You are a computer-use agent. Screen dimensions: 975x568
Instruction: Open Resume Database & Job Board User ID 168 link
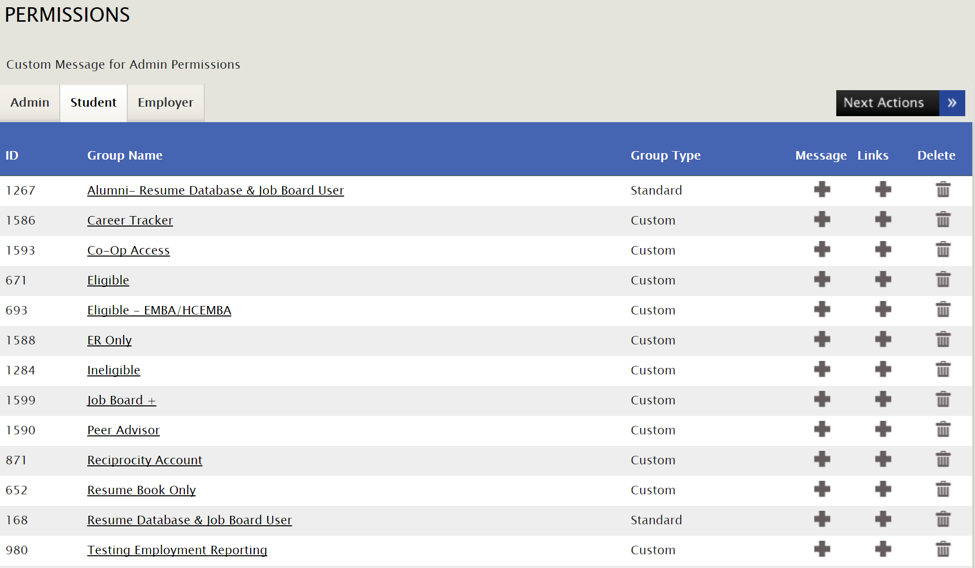pos(189,519)
